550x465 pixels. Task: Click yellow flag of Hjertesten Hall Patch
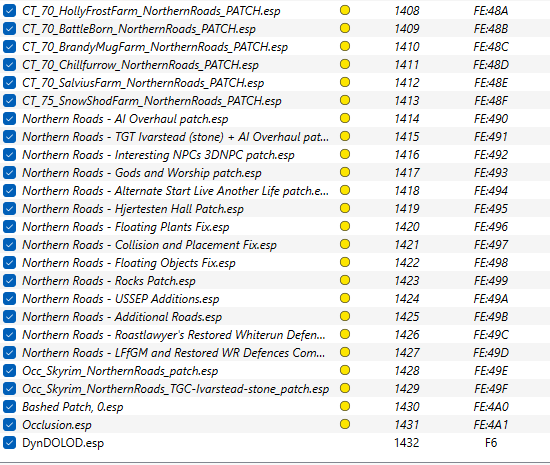click(345, 208)
